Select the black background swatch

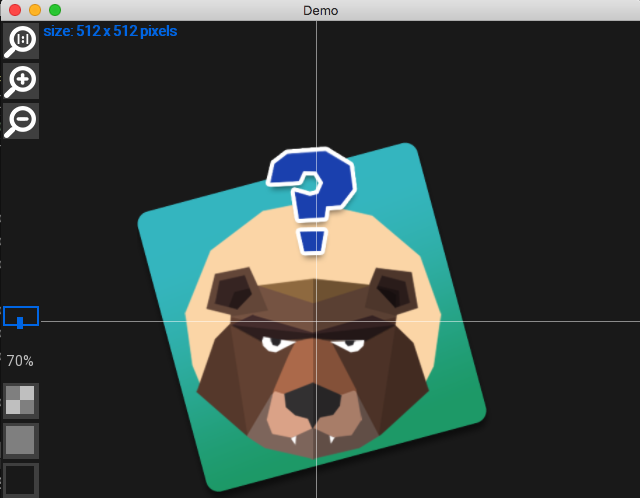21,478
